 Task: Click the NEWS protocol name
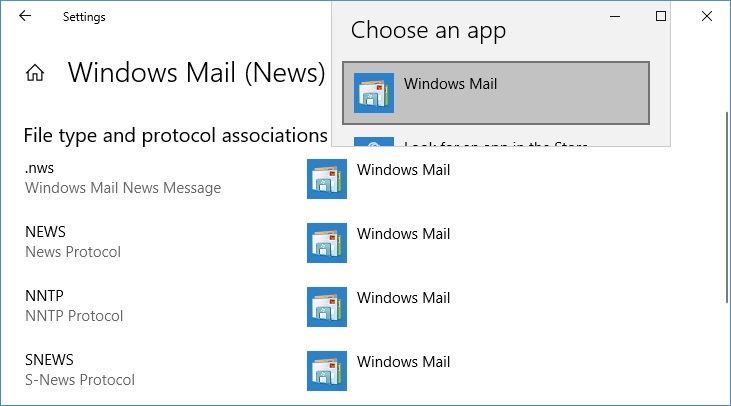tap(45, 232)
